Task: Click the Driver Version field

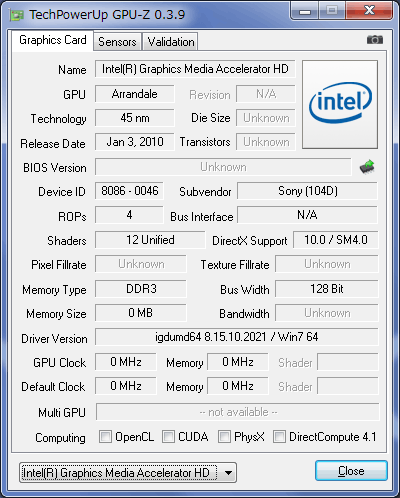Action: [237, 337]
